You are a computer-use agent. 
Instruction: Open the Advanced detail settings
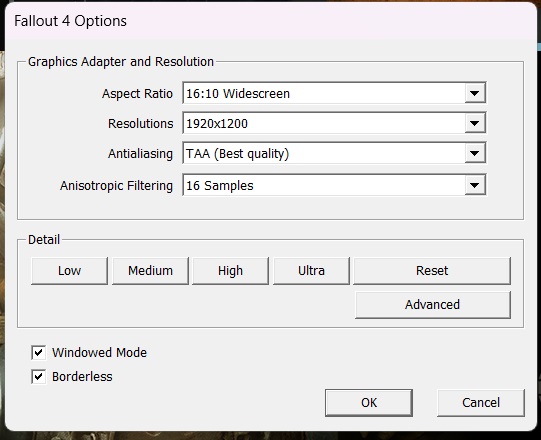[x=433, y=305]
